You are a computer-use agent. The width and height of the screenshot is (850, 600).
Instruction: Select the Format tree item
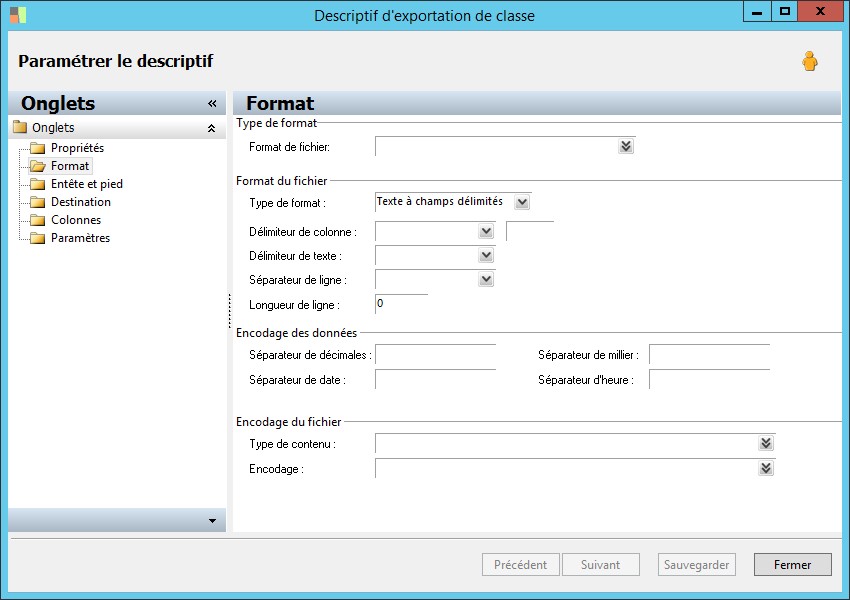(x=70, y=166)
